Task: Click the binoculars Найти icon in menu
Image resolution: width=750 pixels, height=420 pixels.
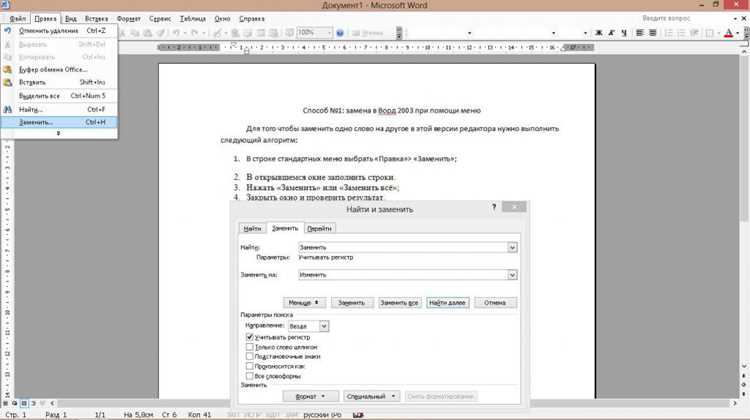Action: (x=8, y=110)
